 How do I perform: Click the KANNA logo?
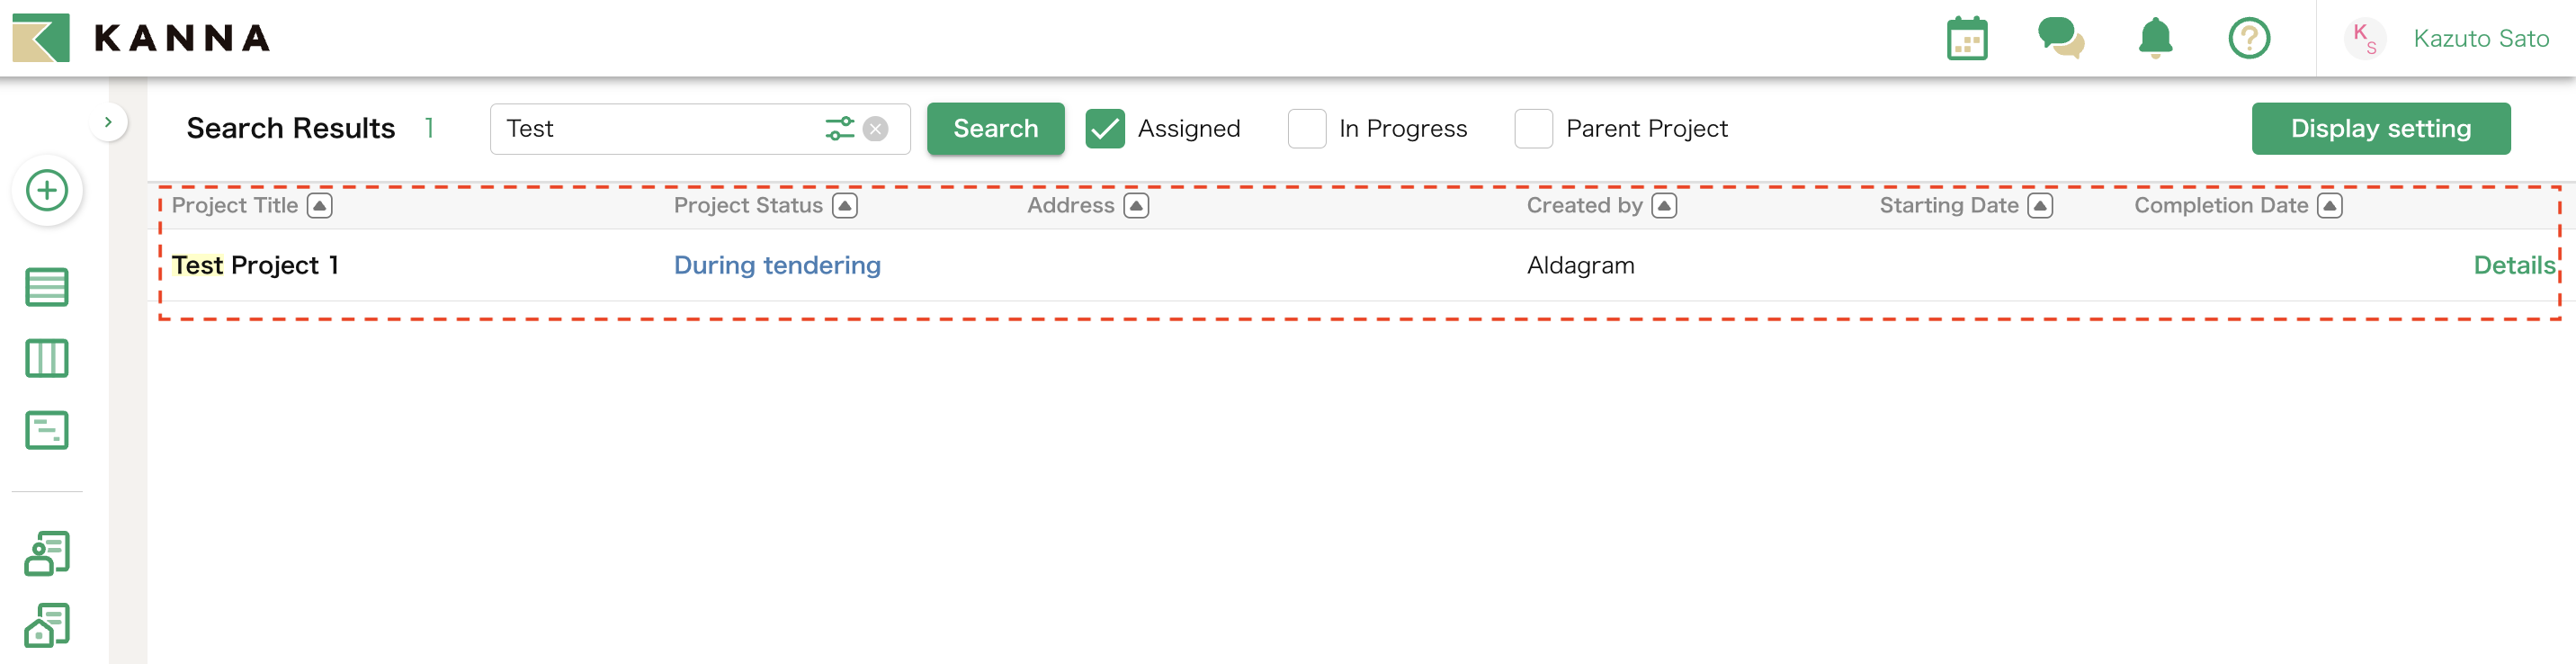click(141, 38)
